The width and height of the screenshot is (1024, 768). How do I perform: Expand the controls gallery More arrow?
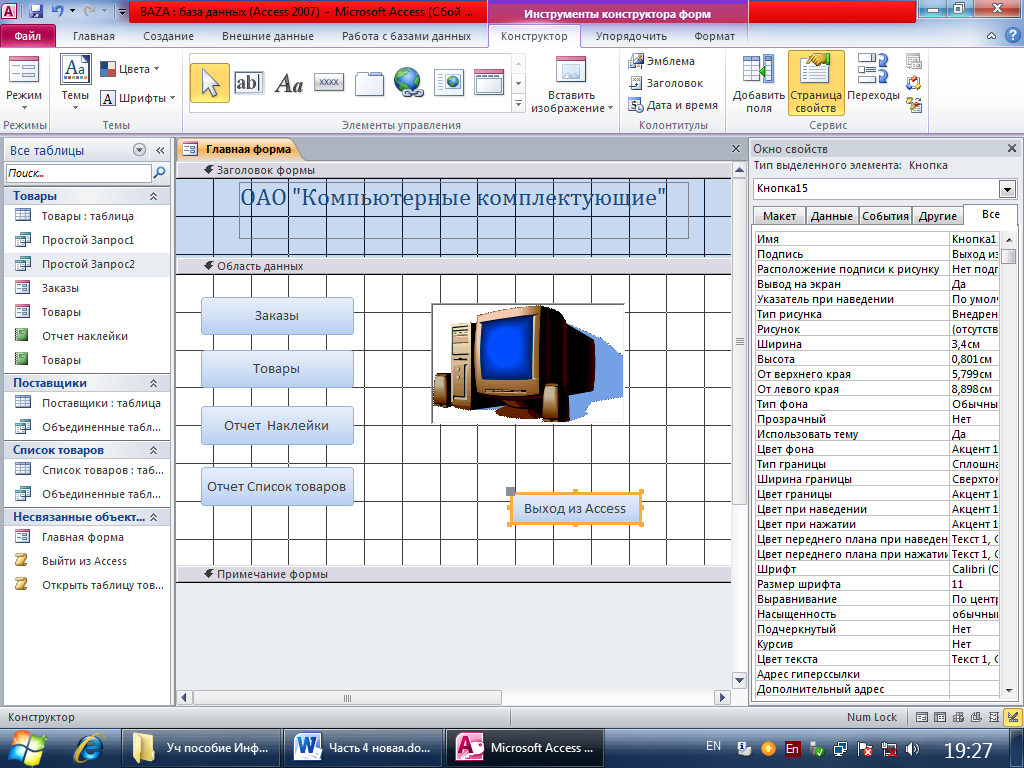tap(519, 103)
